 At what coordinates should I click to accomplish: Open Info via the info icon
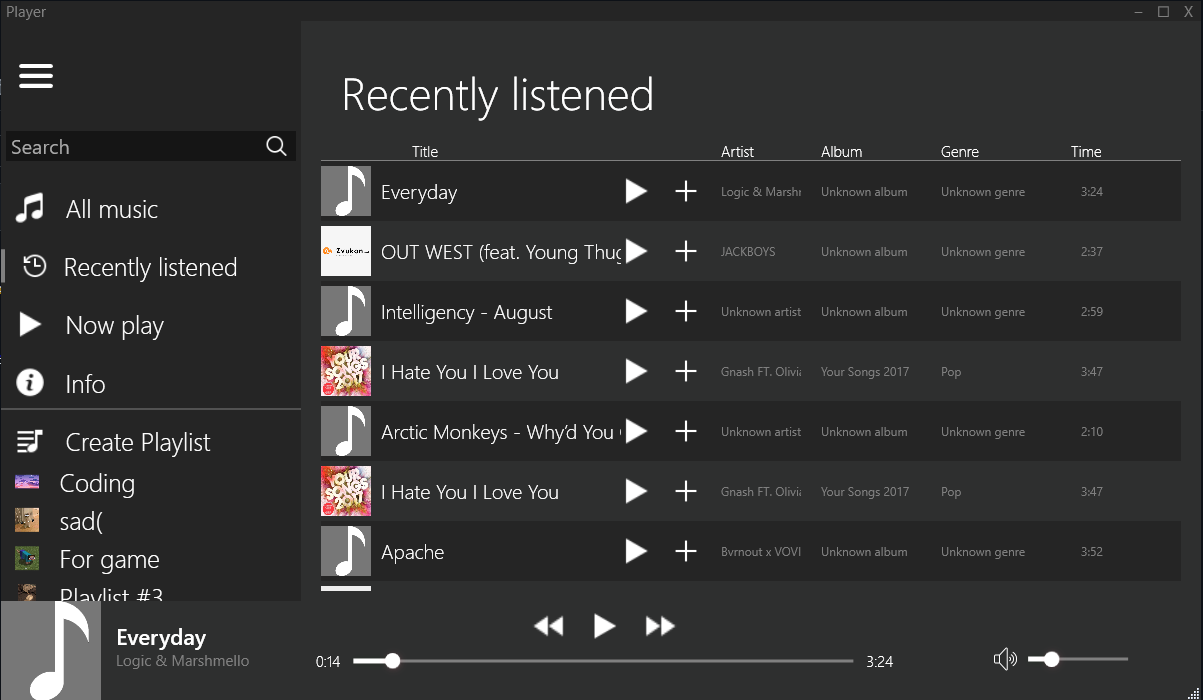(29, 383)
